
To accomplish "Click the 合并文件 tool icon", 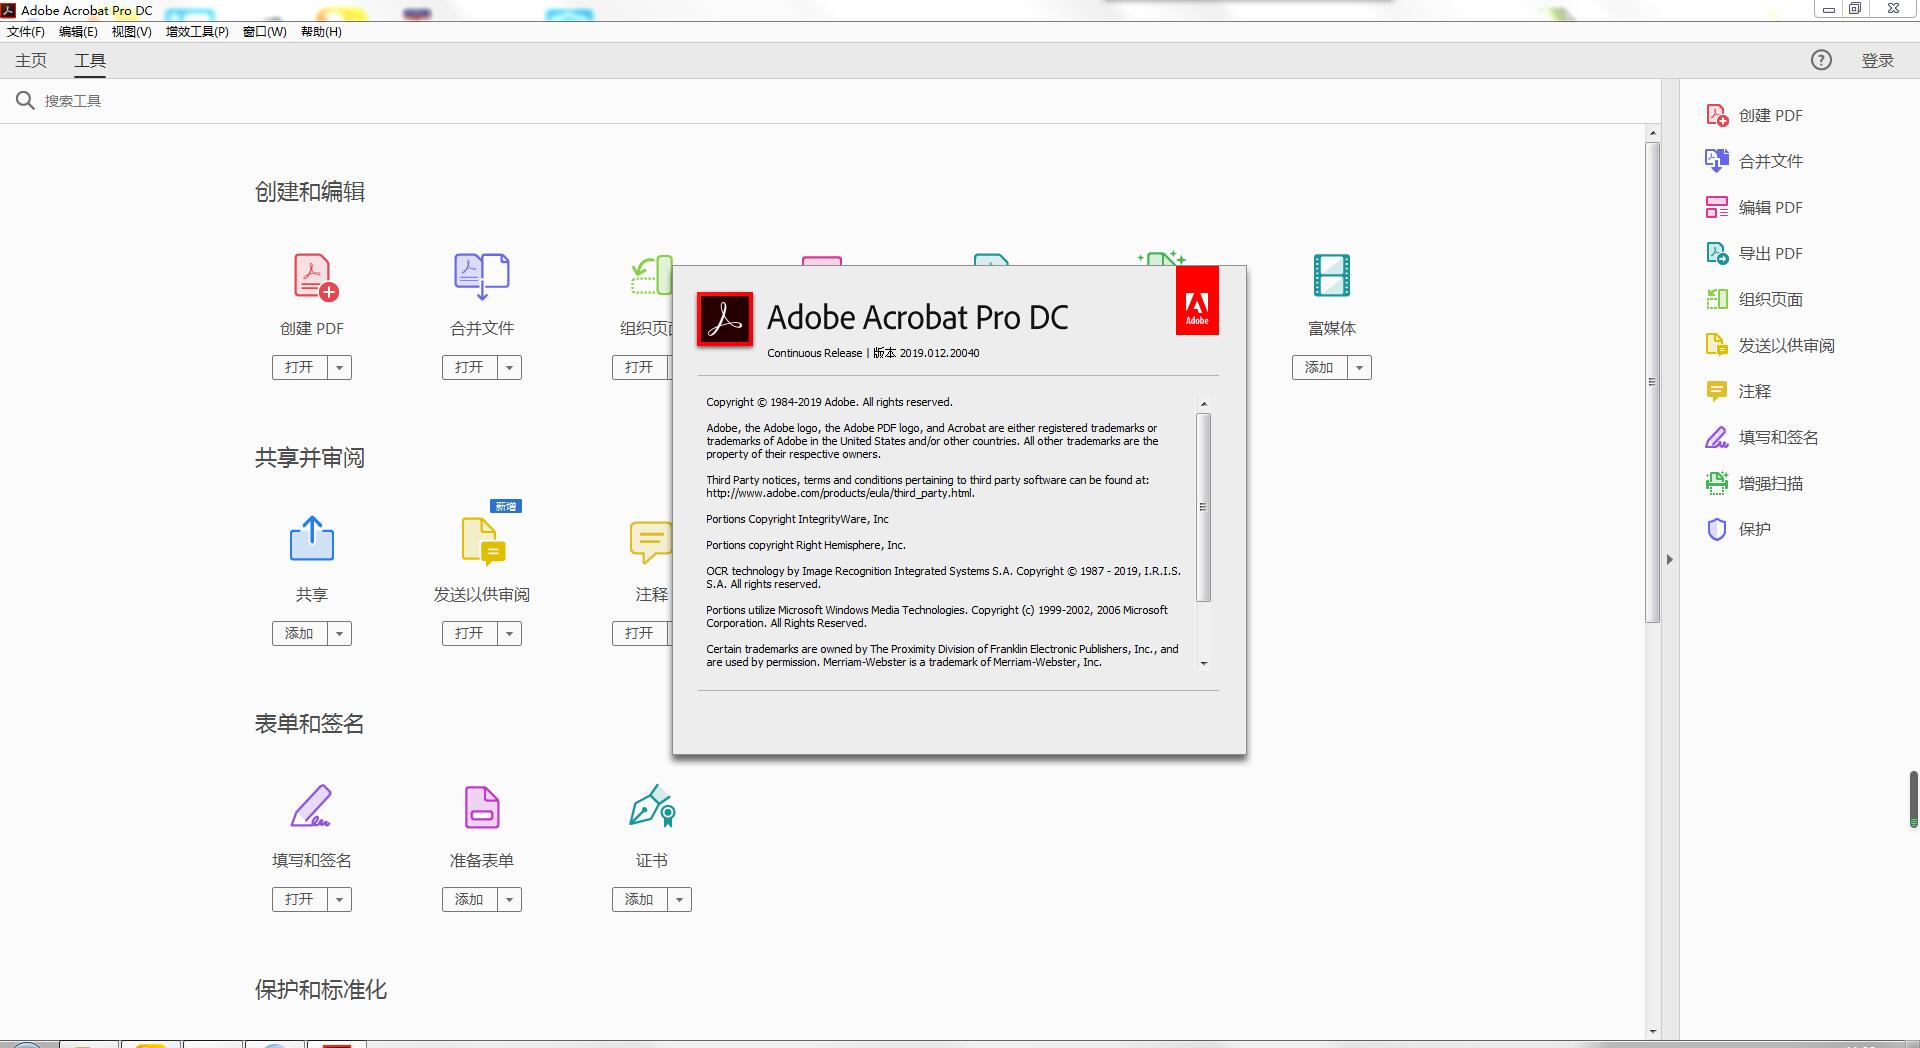I will 482,276.
